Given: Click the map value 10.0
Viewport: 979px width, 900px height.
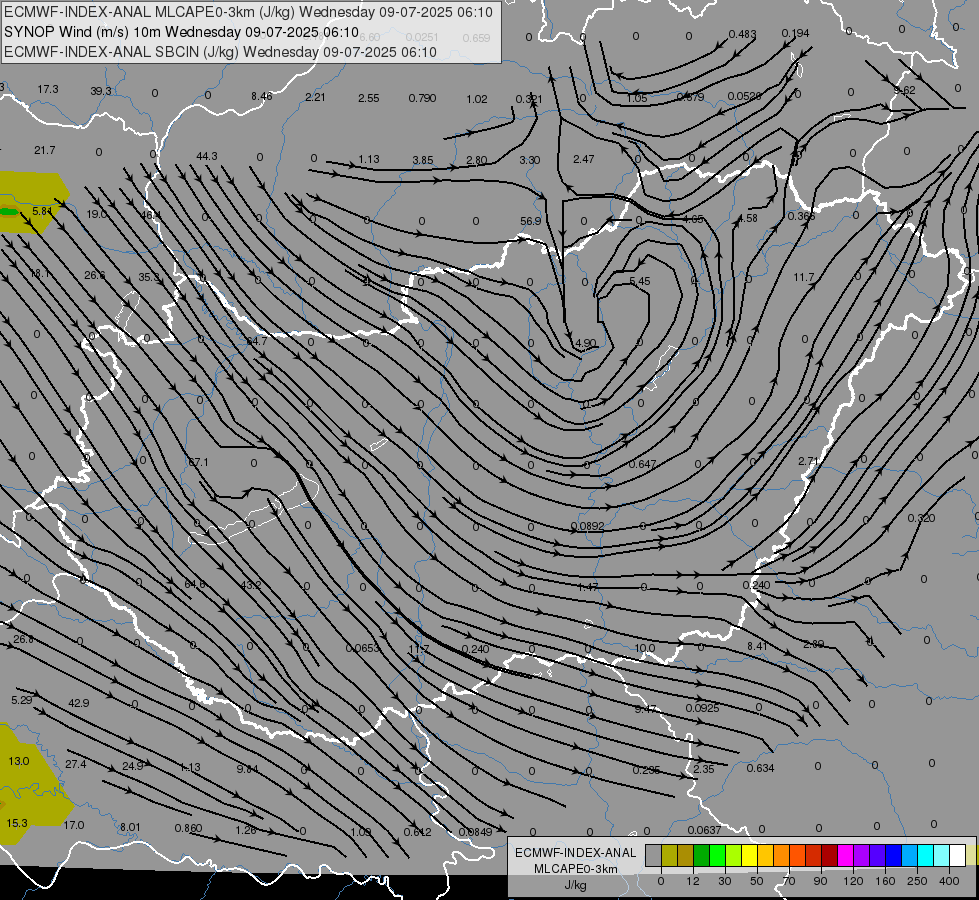Looking at the screenshot, I should [x=644, y=648].
